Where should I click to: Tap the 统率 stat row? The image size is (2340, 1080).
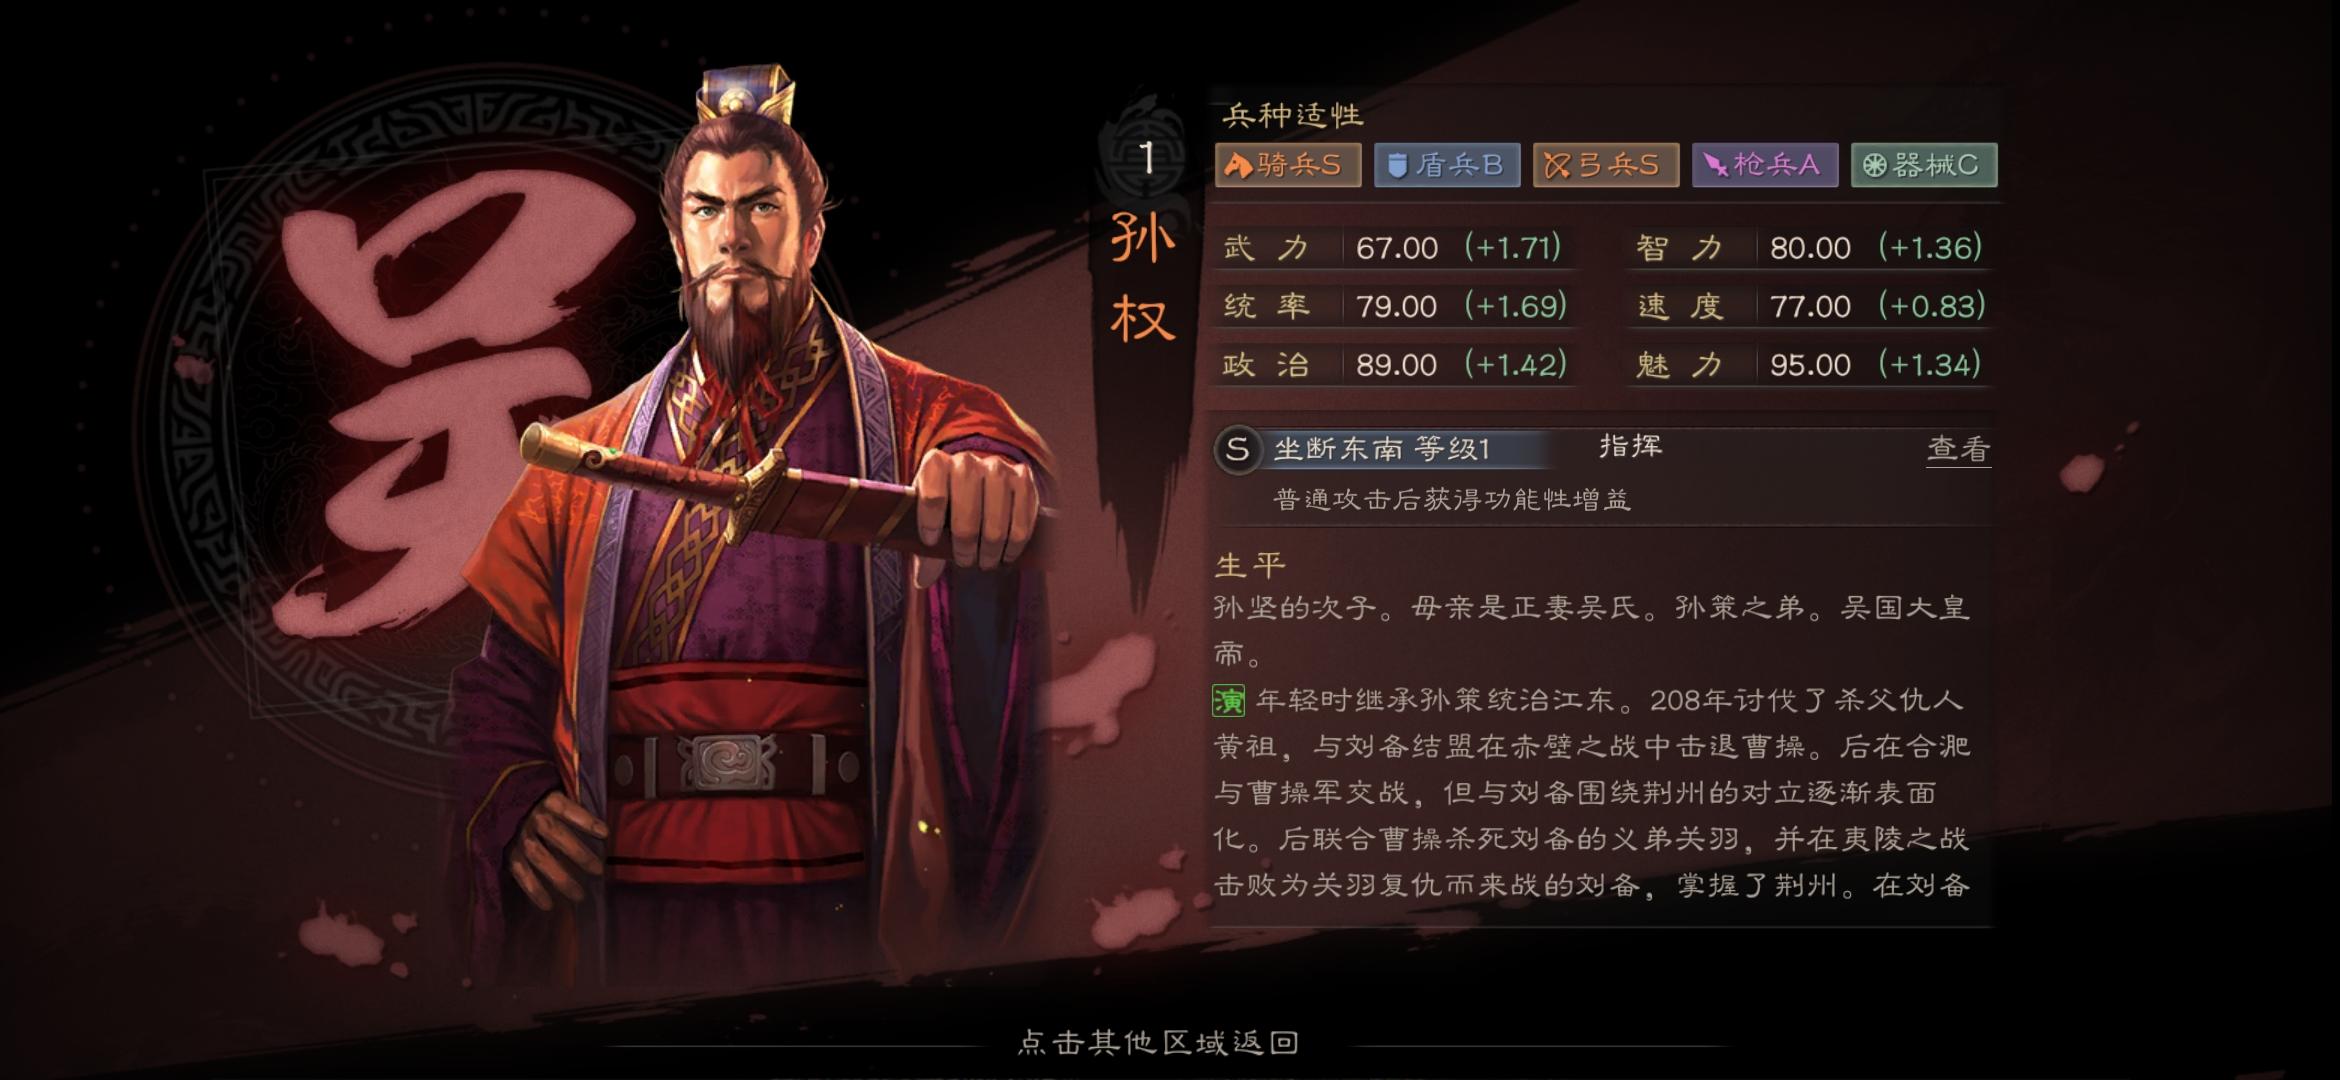click(x=1397, y=305)
